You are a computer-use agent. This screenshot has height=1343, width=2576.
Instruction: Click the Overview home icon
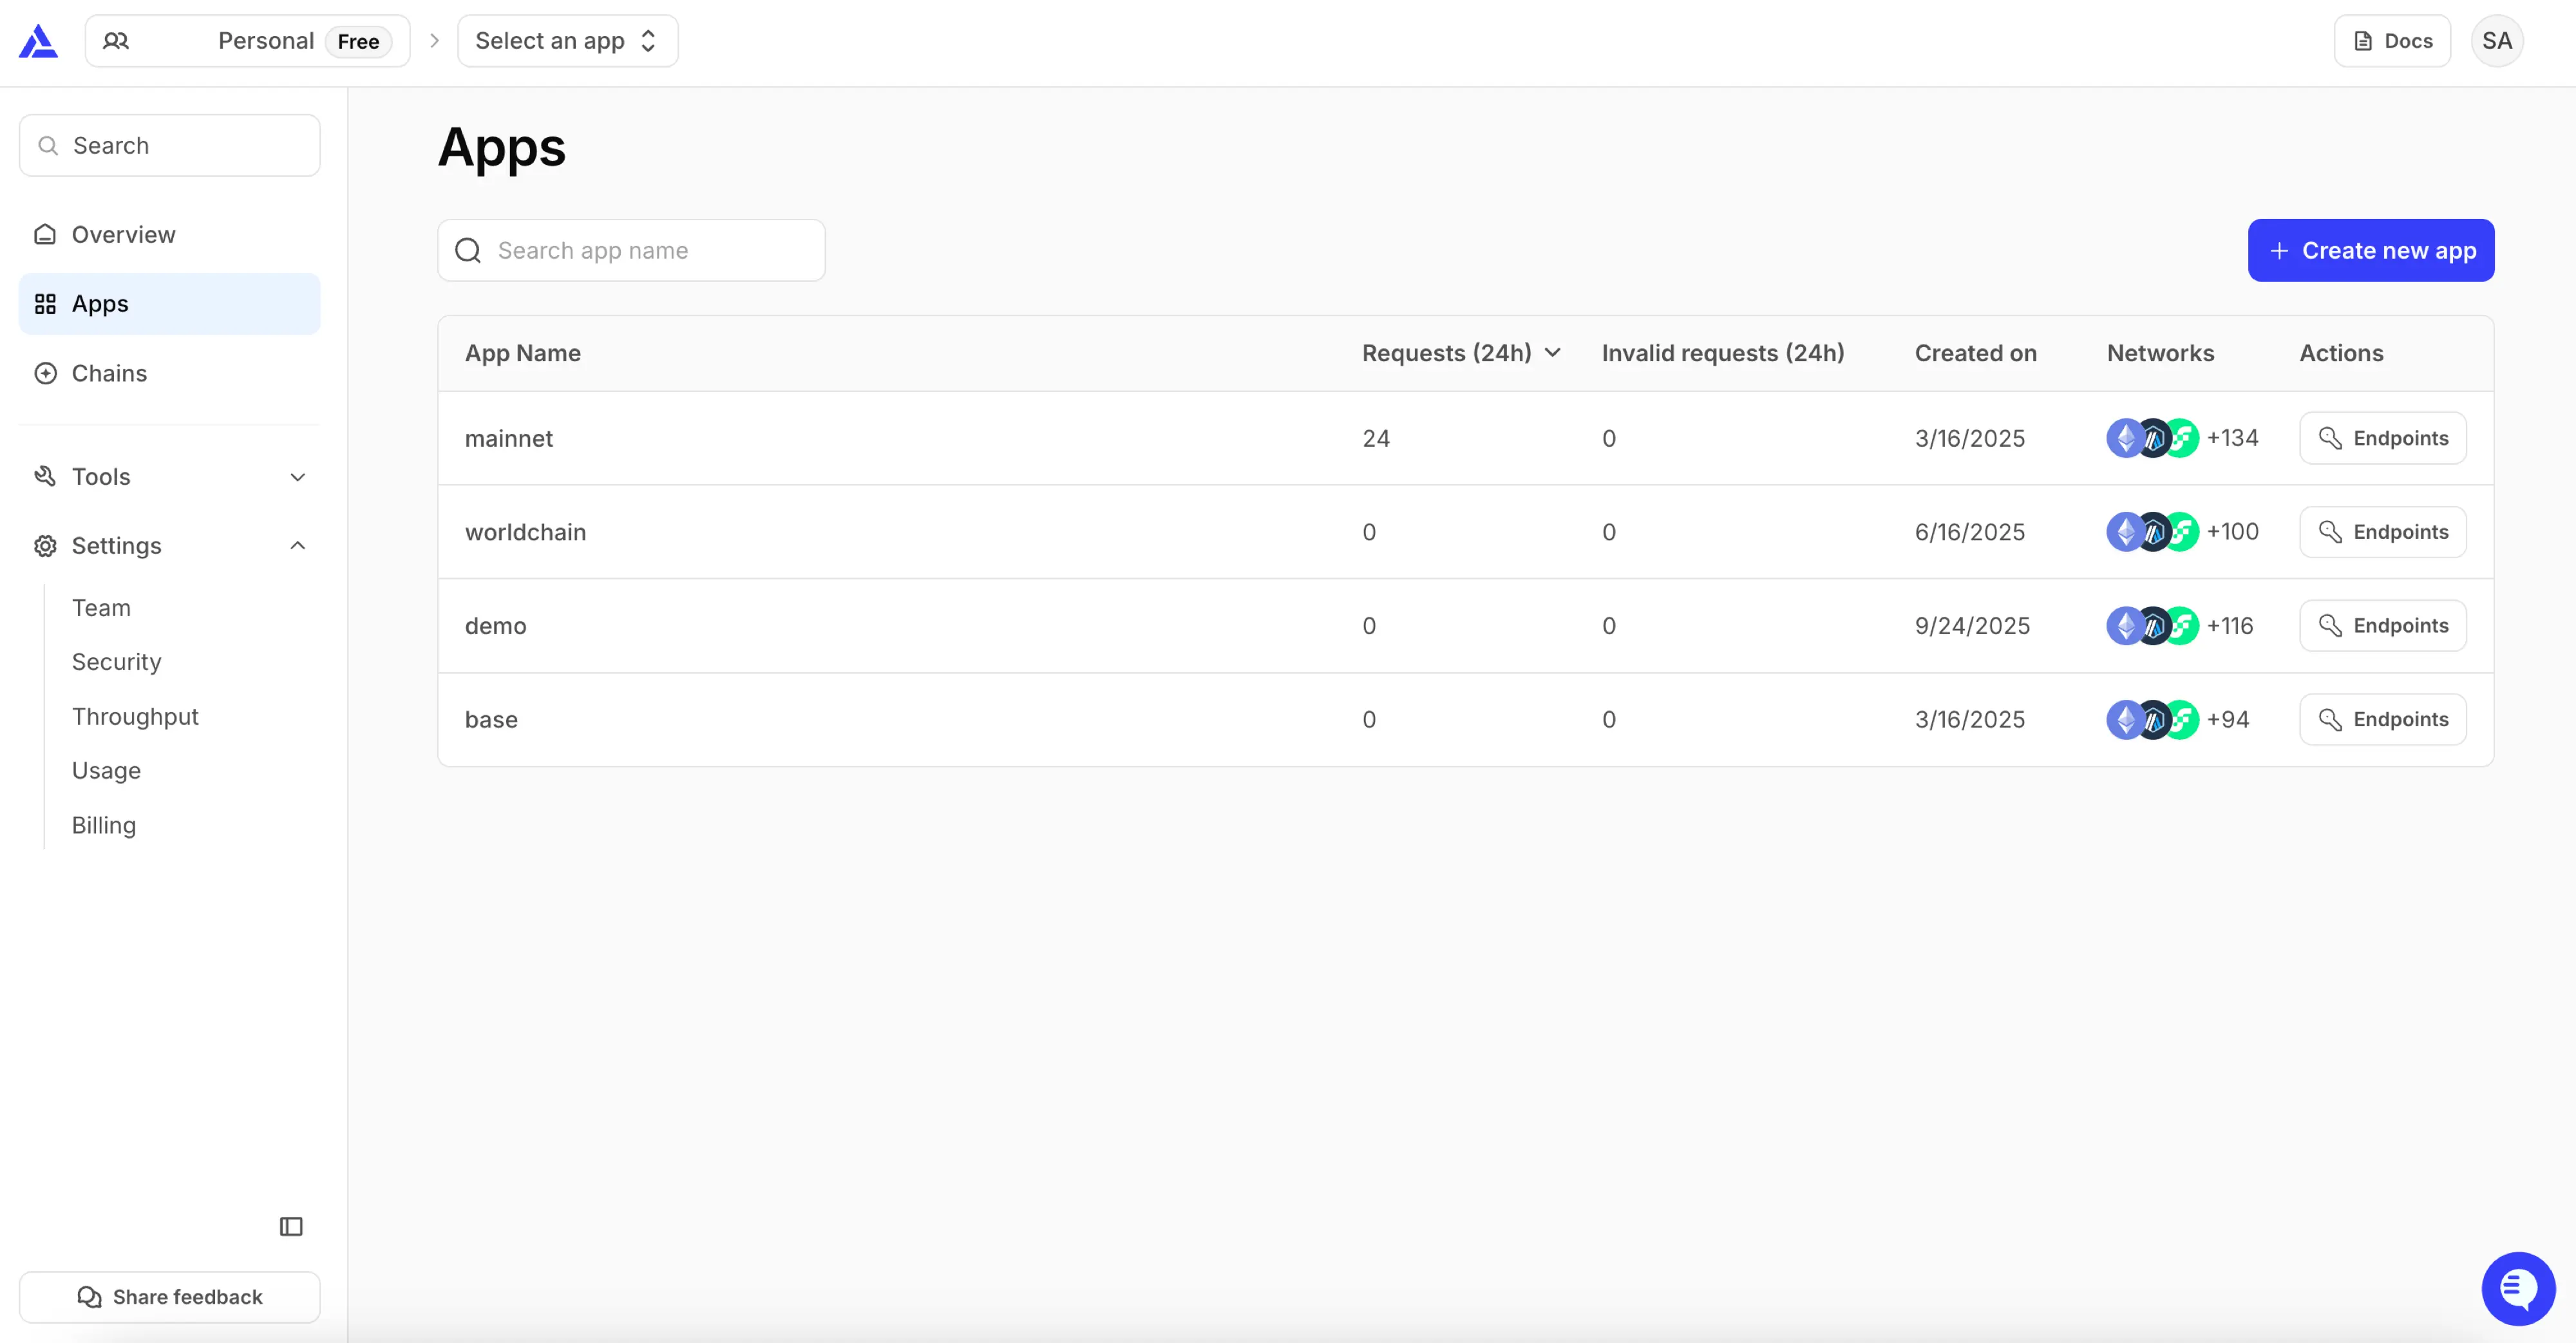pos(45,234)
